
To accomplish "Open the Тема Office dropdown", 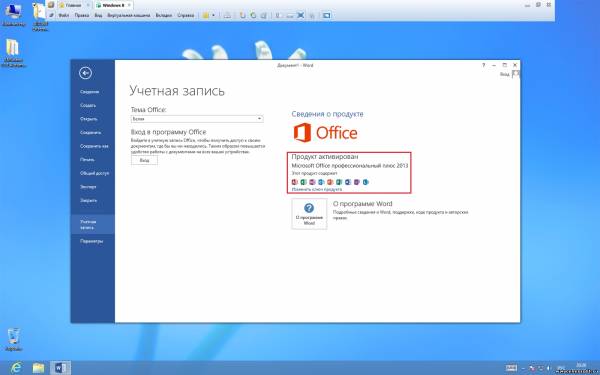I will point(197,119).
